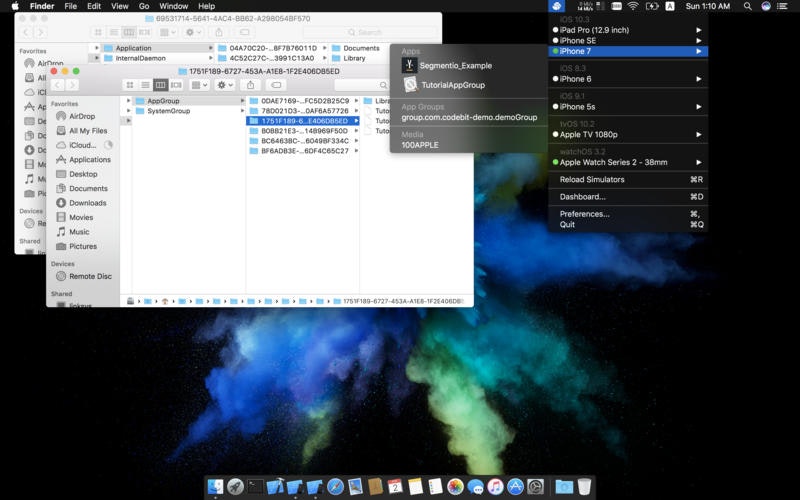This screenshot has width=800, height=500.
Task: Open Notification Center in the menu bar
Action: [x=782, y=6]
